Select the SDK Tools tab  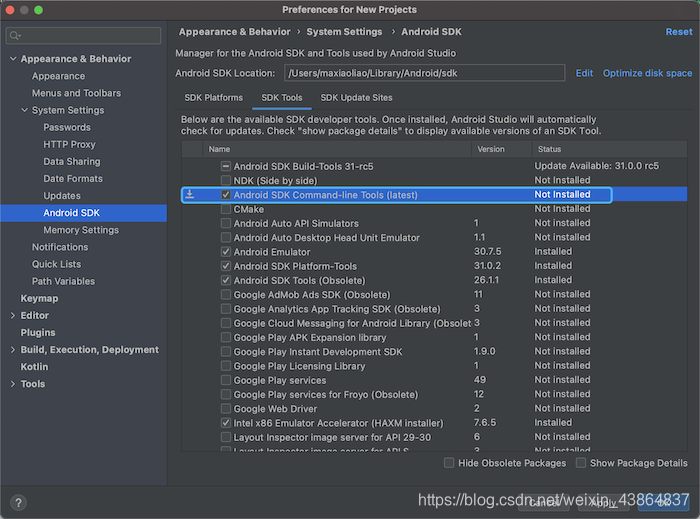click(x=282, y=98)
